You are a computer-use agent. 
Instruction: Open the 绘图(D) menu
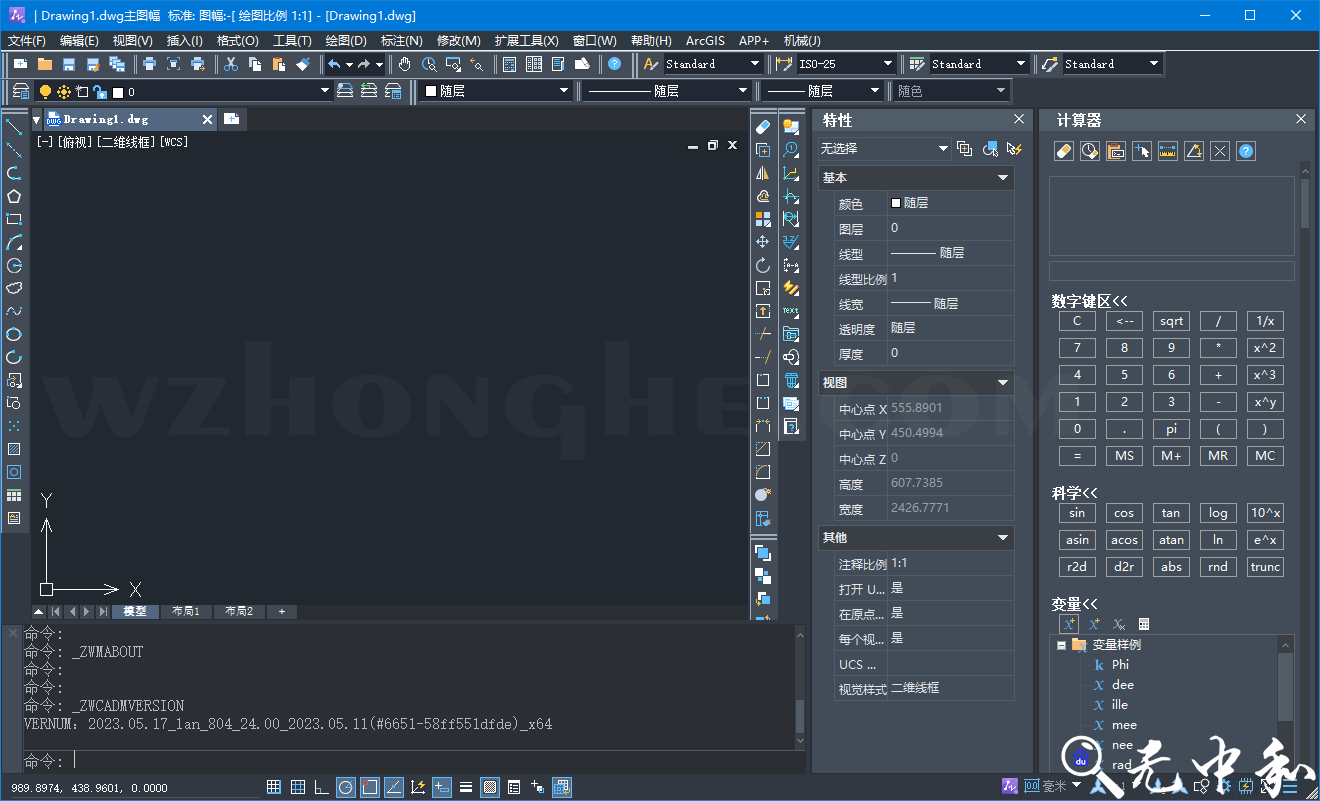(x=346, y=41)
